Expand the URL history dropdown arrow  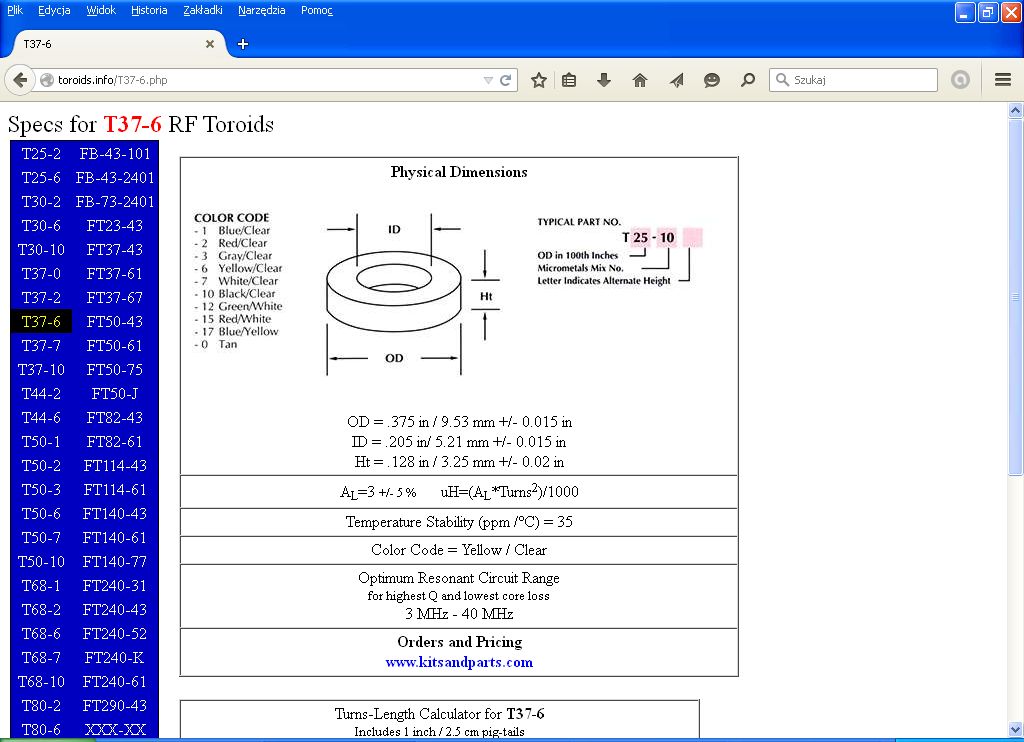click(x=488, y=80)
